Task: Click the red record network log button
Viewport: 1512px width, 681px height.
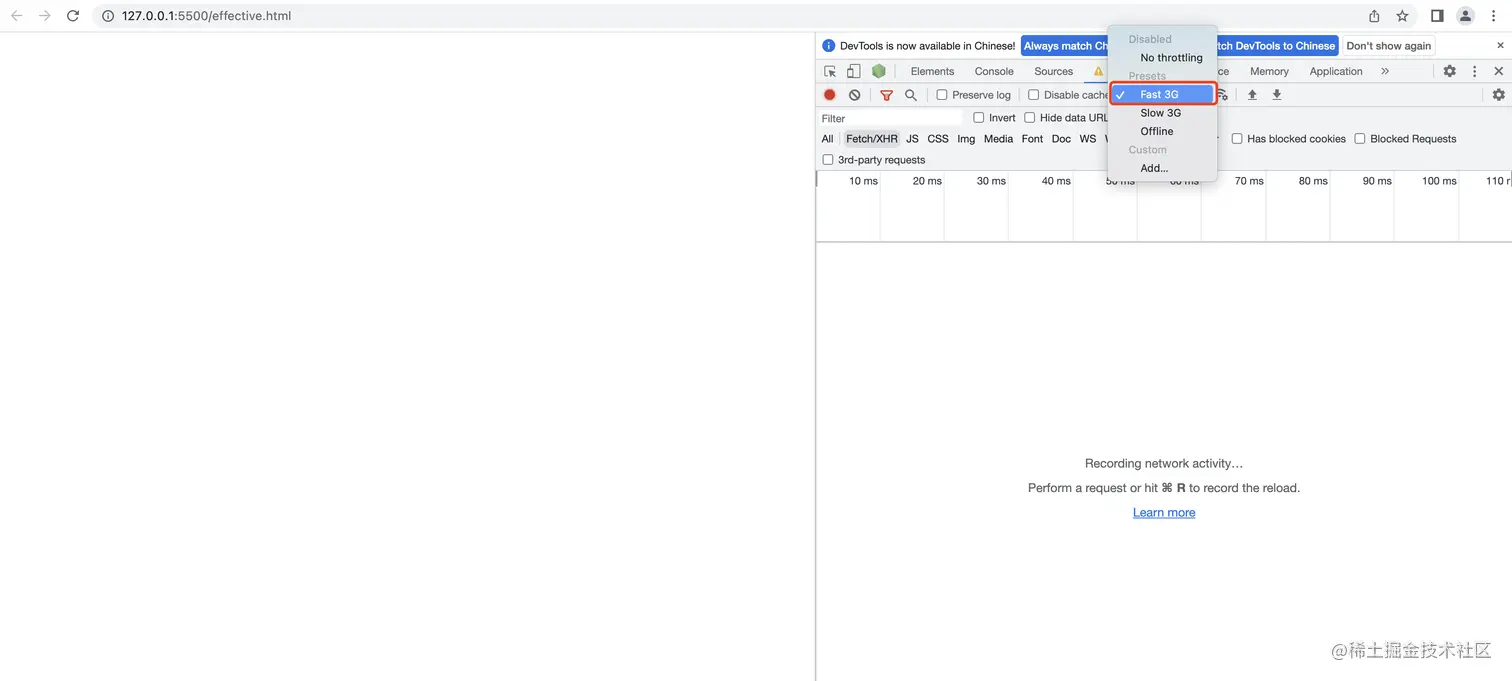Action: [829, 95]
